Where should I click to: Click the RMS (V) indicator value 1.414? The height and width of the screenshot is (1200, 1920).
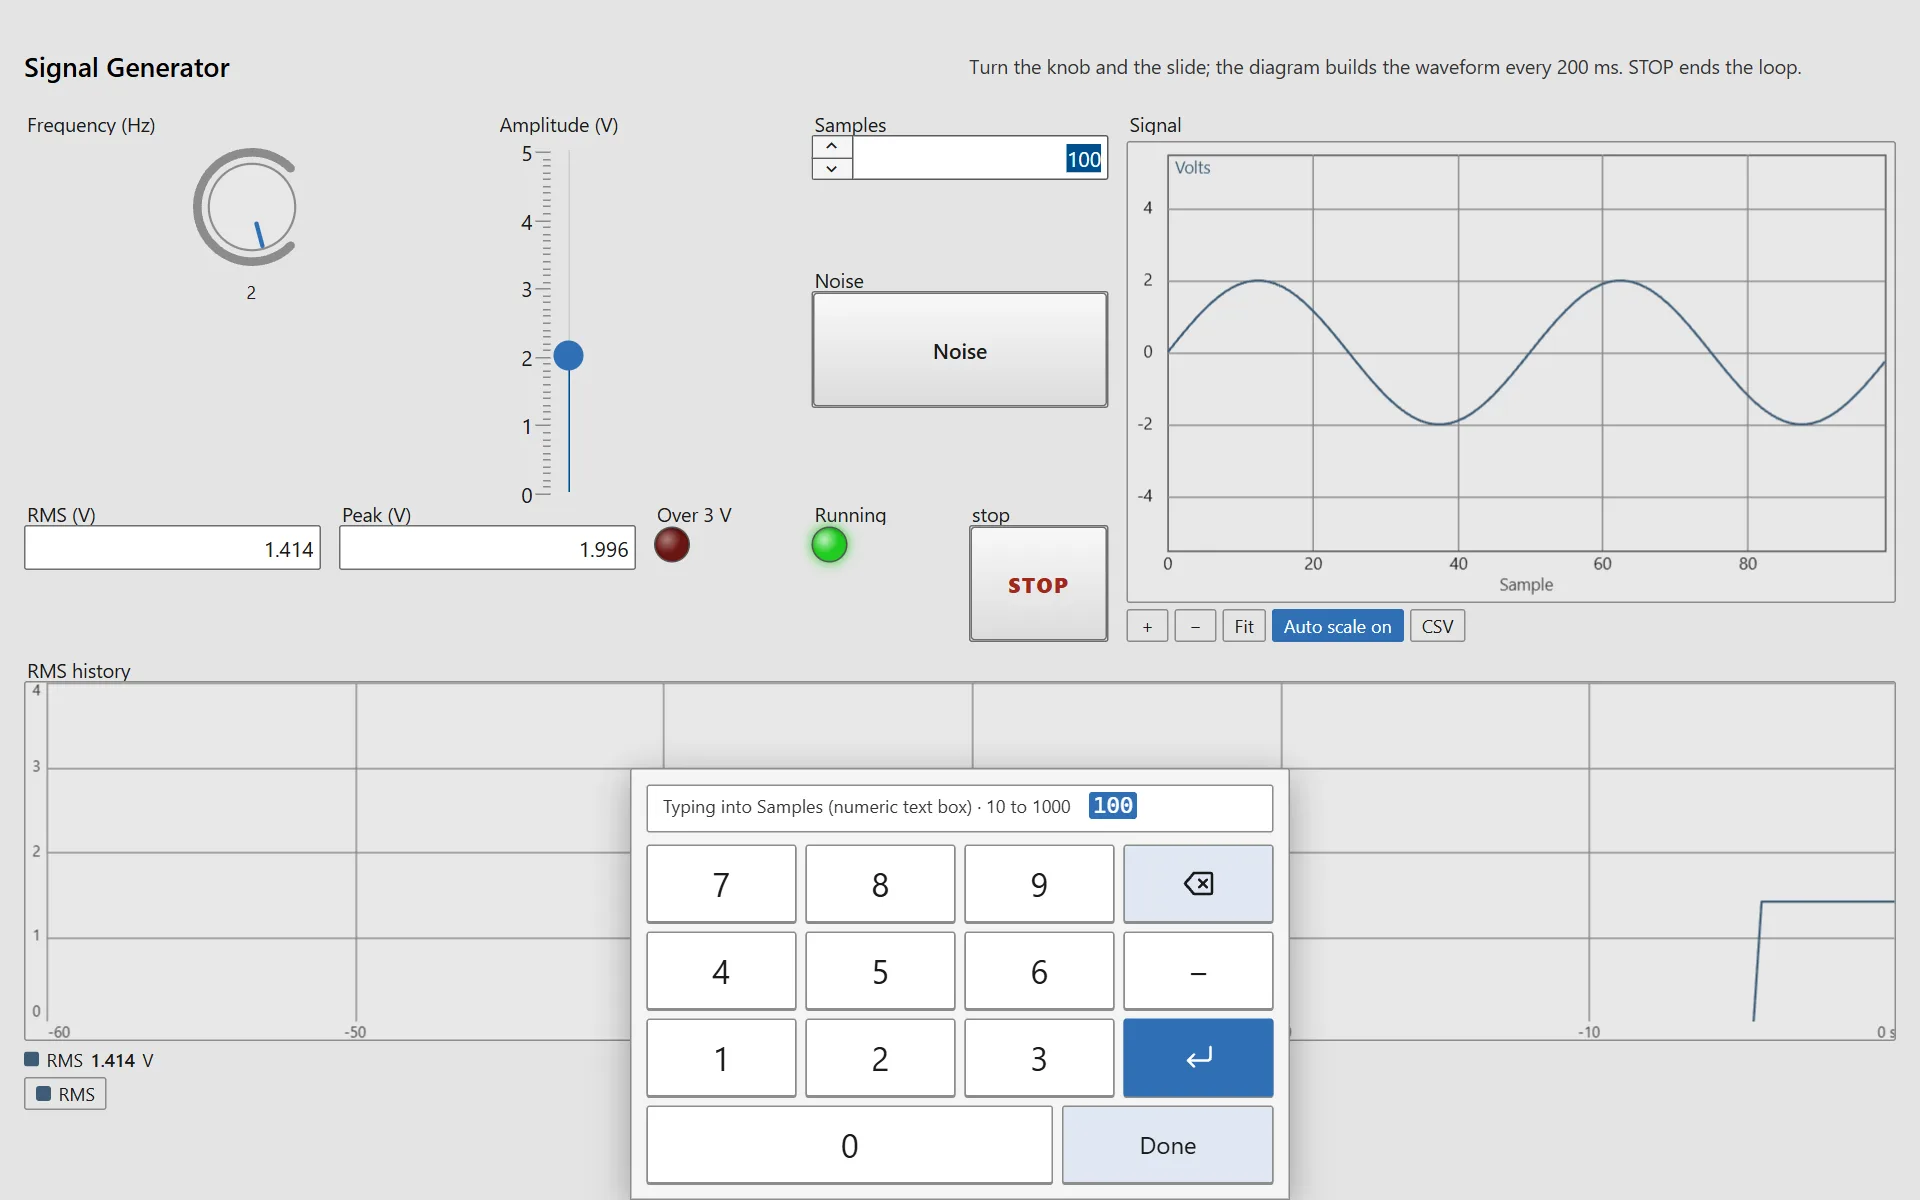(x=172, y=548)
